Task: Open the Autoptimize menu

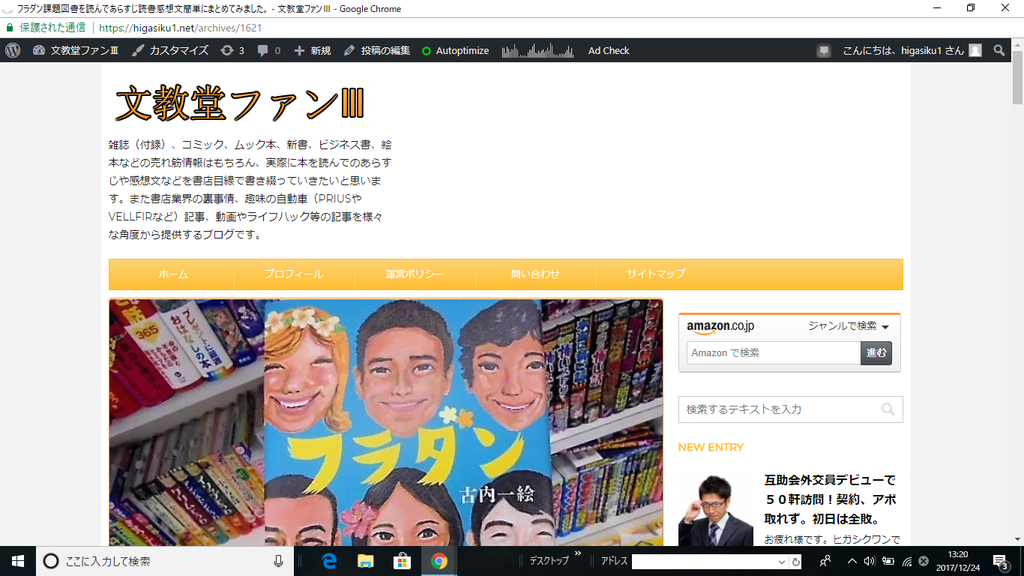Action: pos(455,50)
